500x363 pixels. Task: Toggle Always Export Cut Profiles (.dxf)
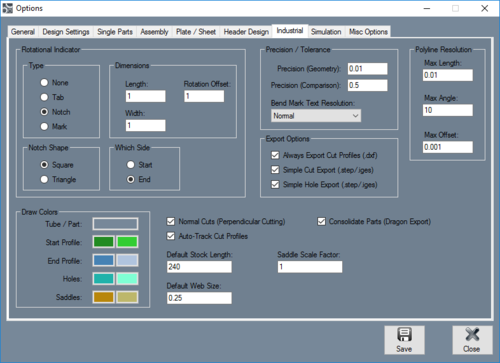324,155
